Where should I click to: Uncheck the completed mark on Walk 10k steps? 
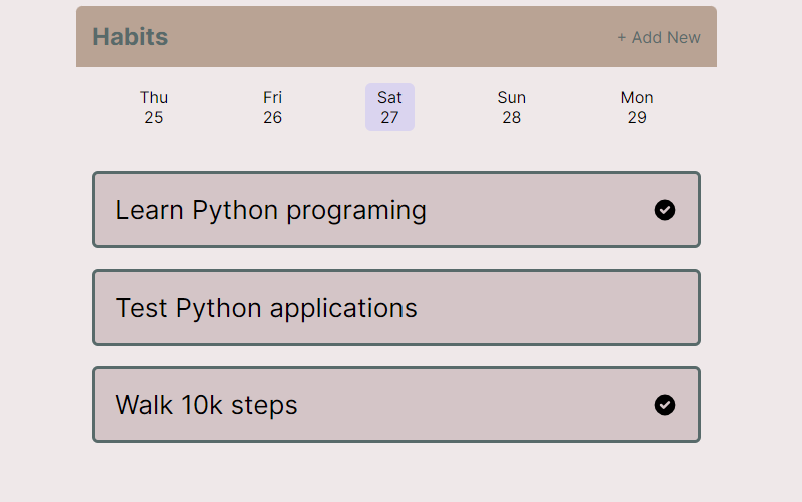[664, 405]
